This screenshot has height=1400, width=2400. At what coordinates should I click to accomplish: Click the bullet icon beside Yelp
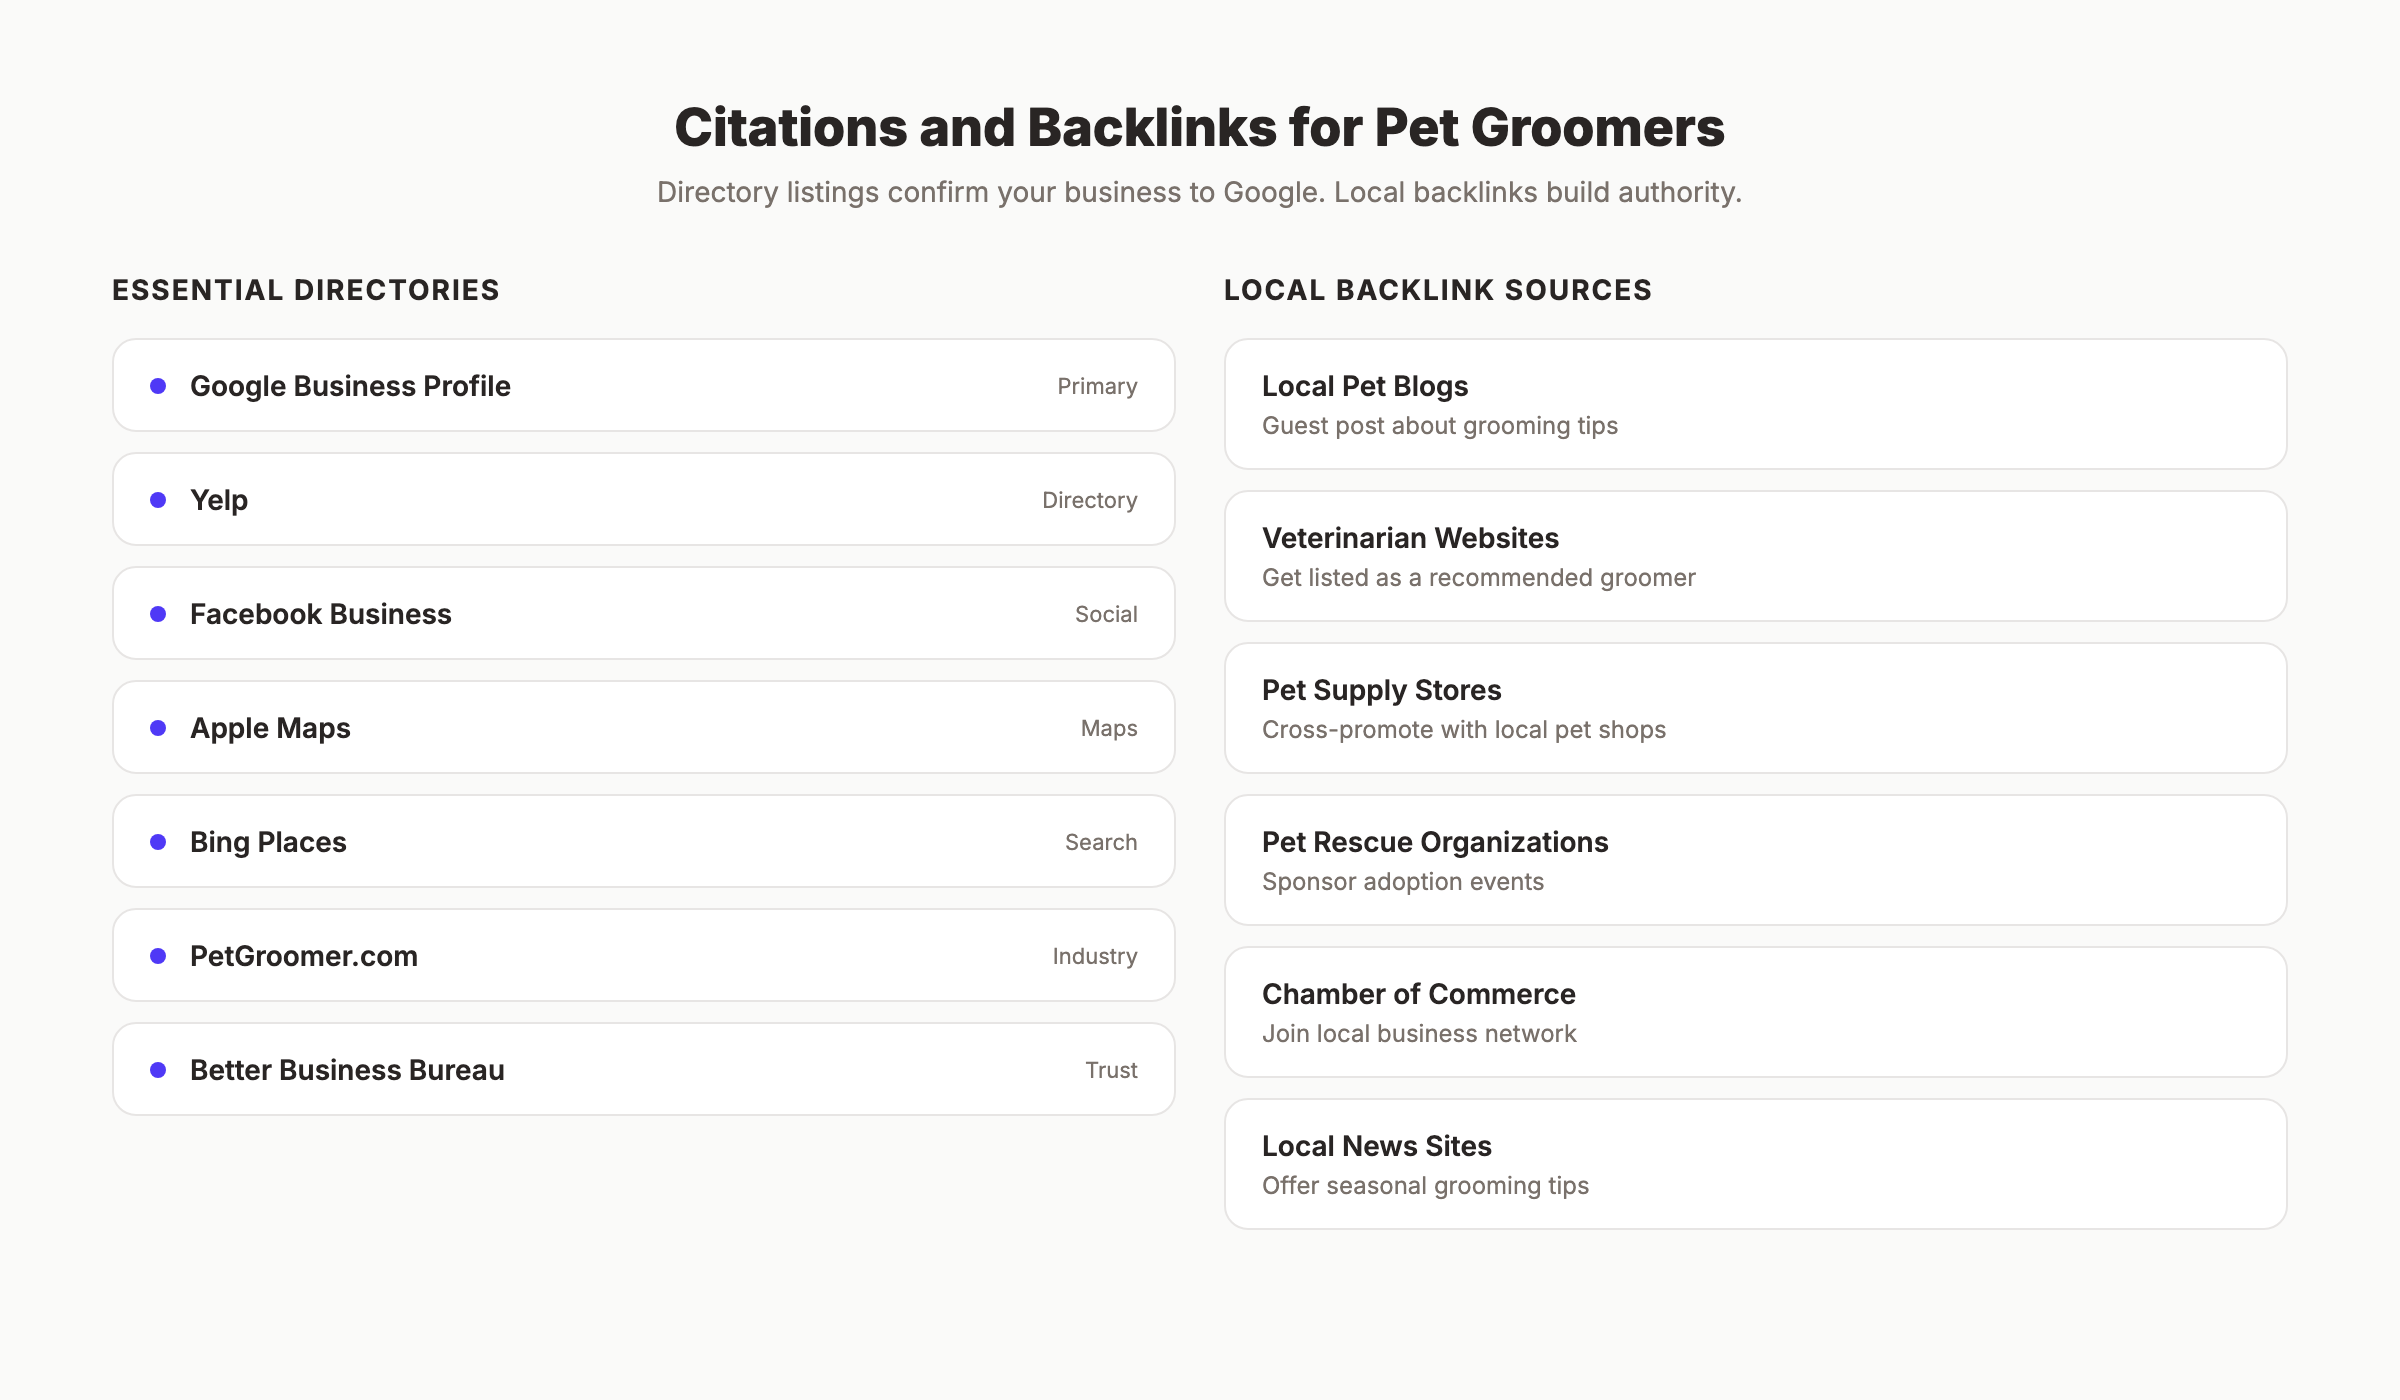click(159, 499)
